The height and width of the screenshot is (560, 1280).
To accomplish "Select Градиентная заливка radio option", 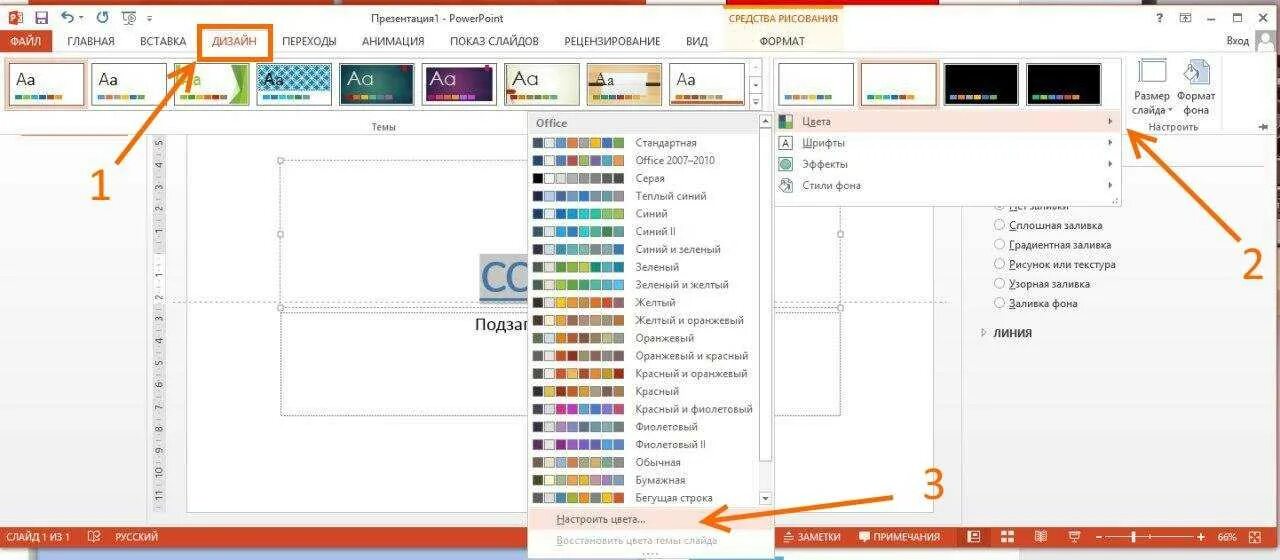I will coord(1000,245).
